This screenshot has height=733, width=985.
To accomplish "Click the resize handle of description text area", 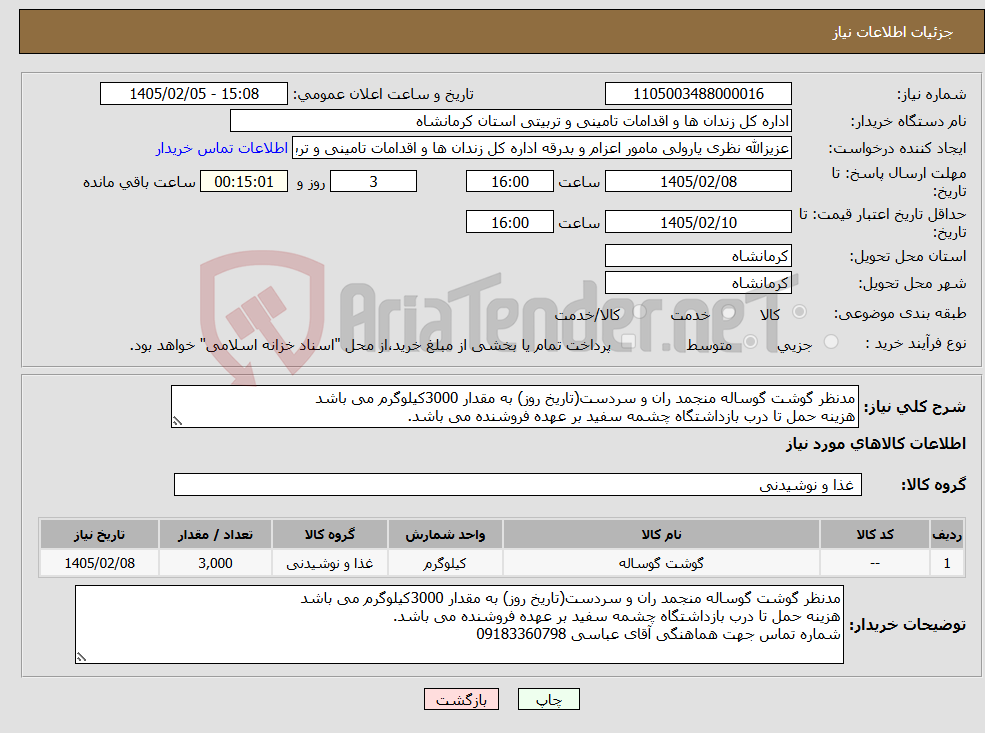I will click(177, 421).
